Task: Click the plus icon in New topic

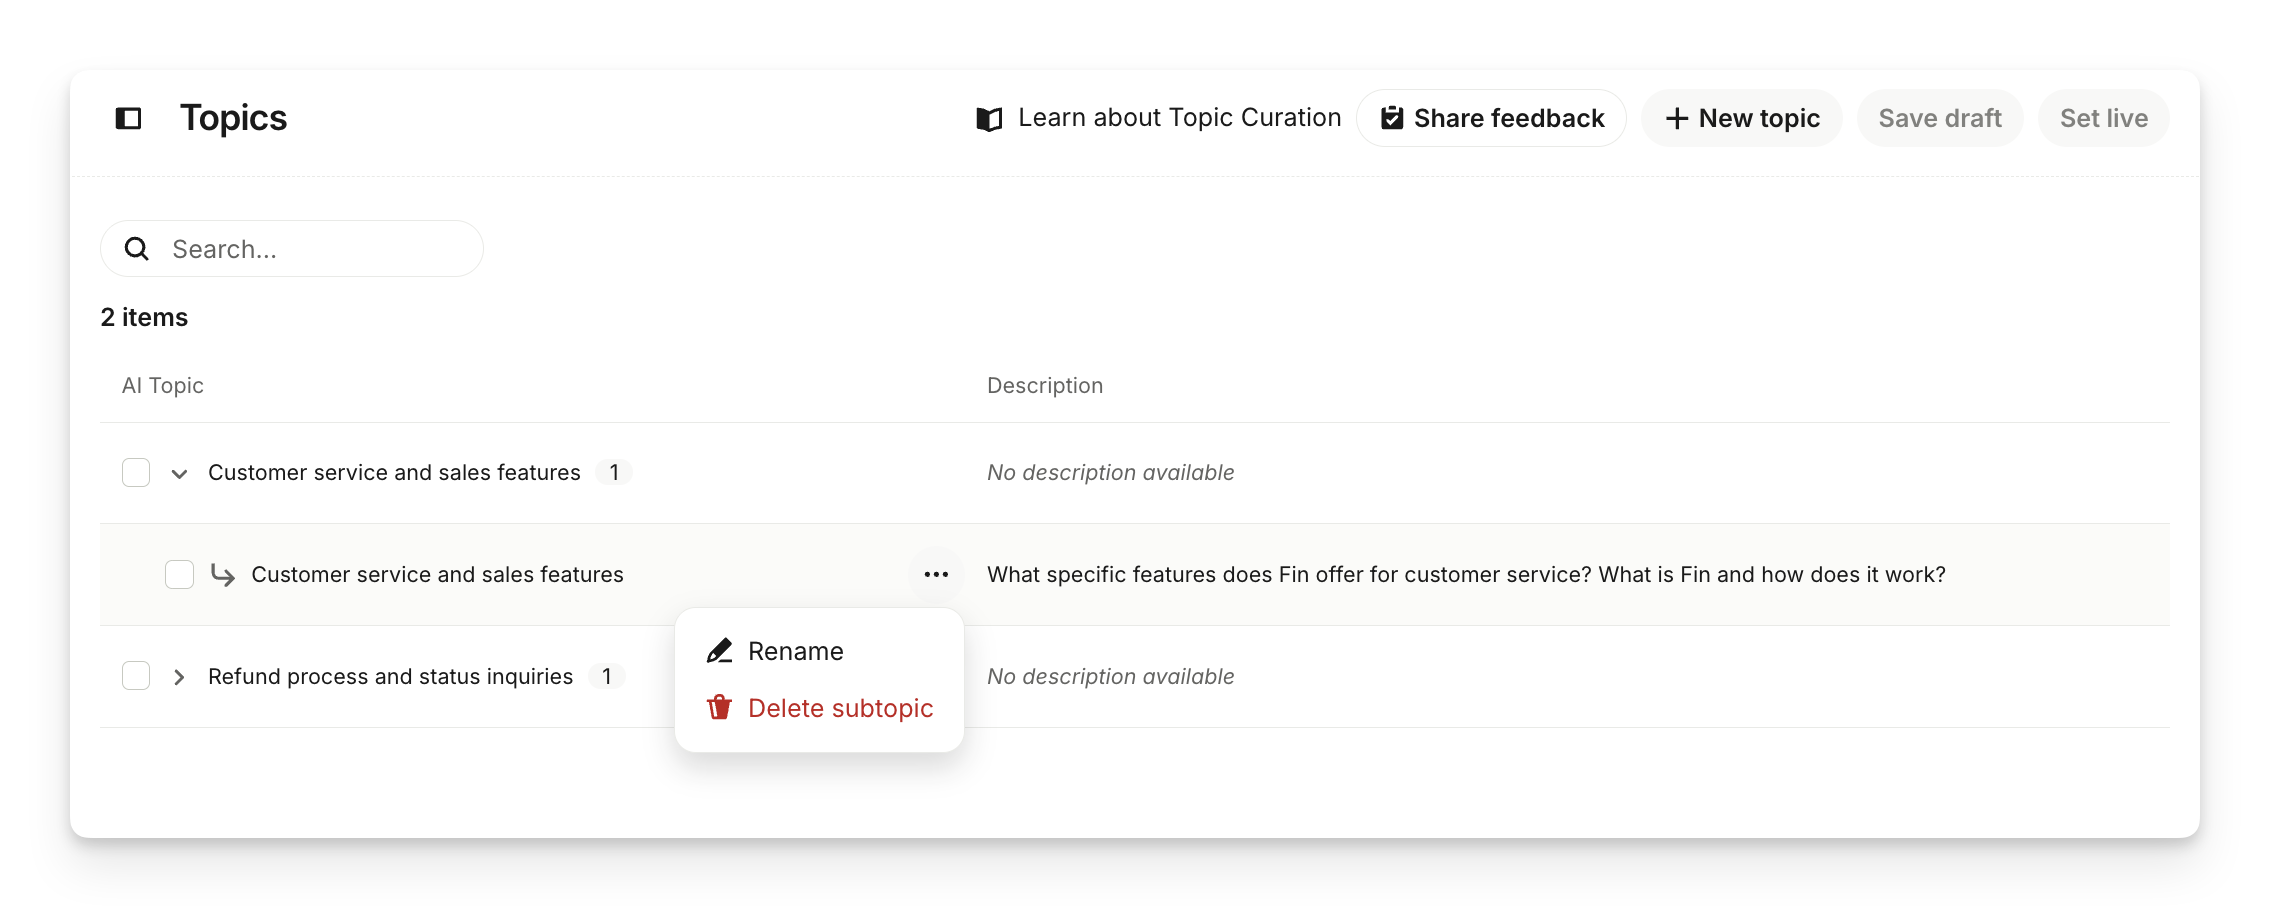Action: [x=1677, y=119]
